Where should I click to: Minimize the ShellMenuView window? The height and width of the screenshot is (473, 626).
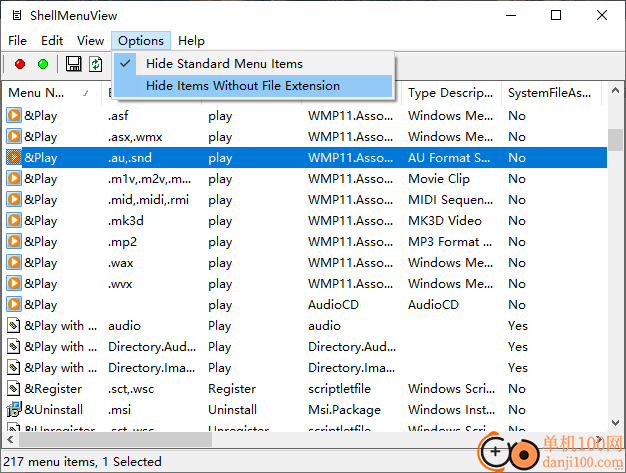[x=511, y=15]
